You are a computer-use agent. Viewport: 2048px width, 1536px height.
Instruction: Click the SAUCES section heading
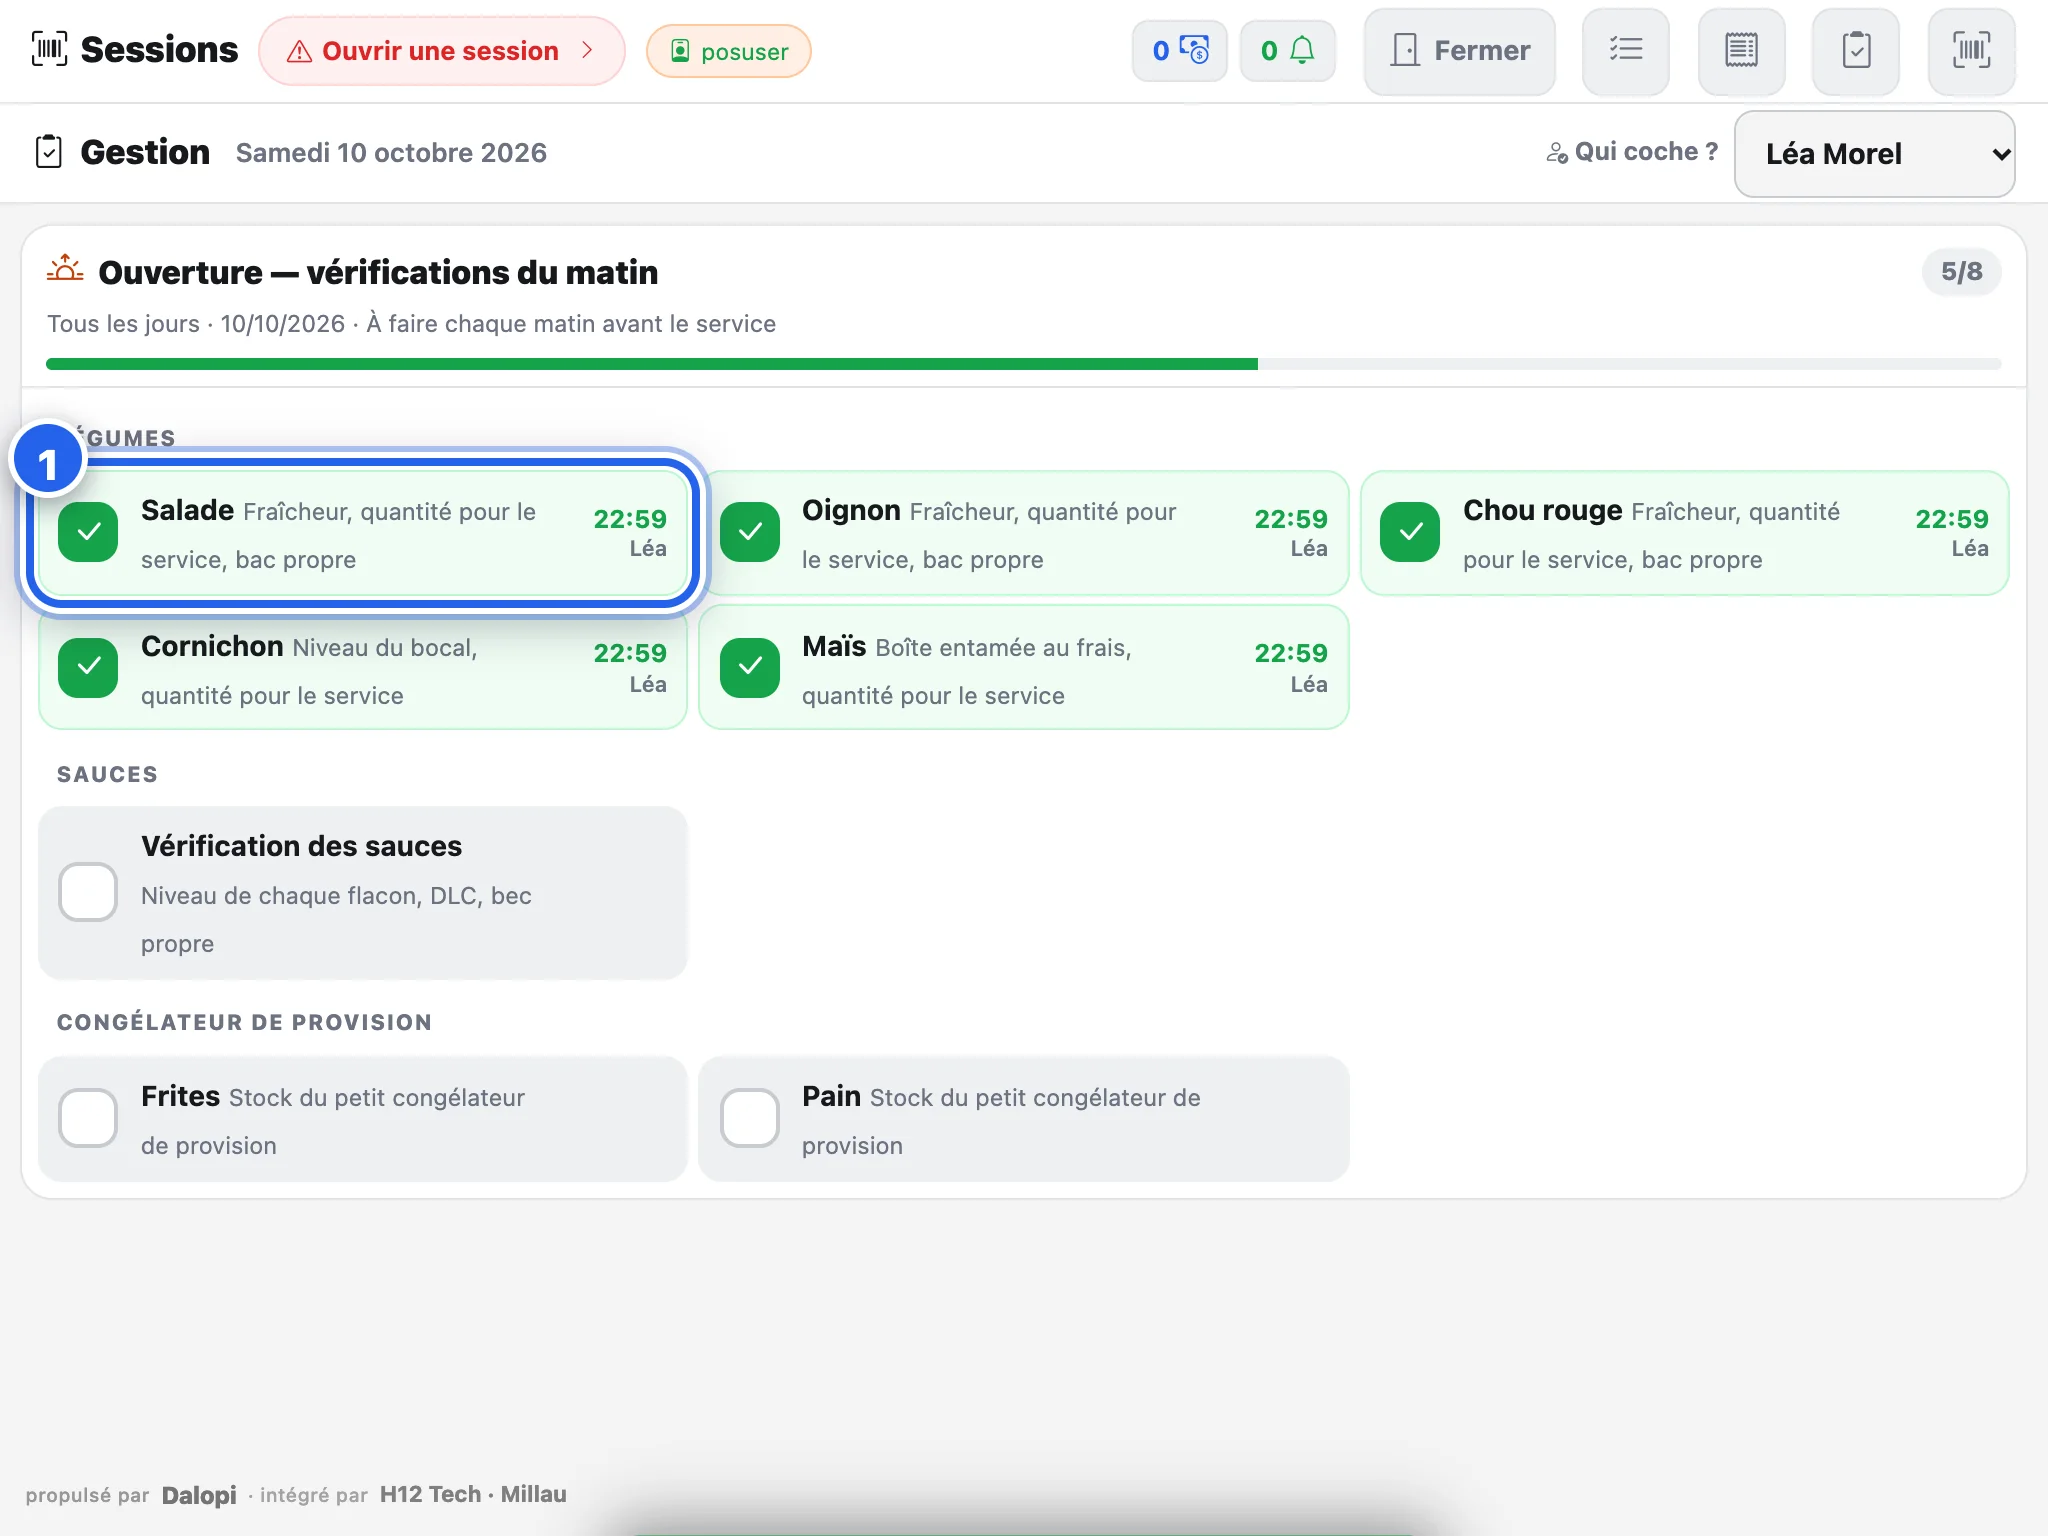point(107,774)
